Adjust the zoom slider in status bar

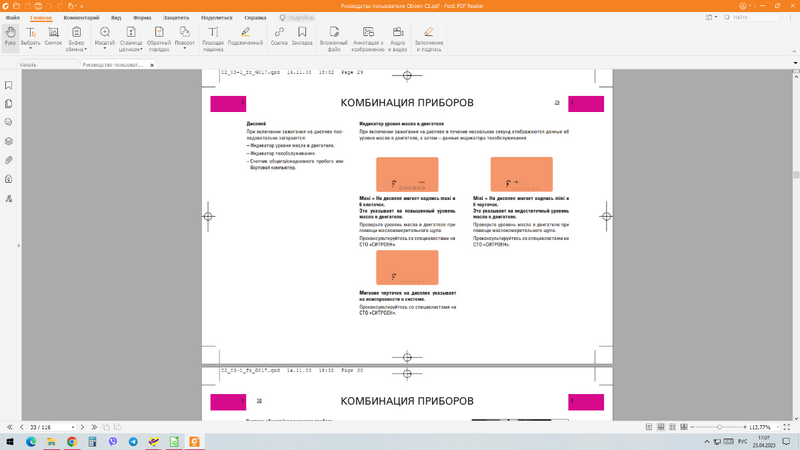point(720,426)
